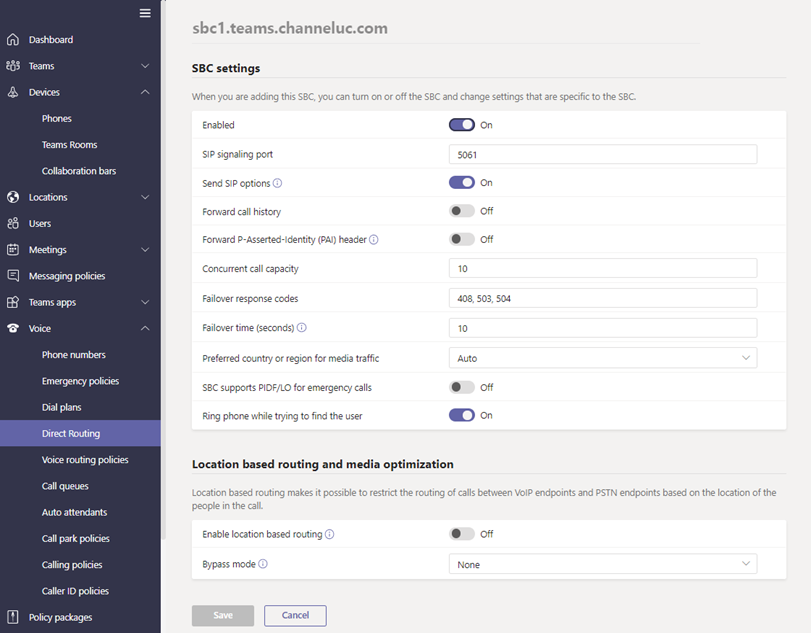Select Direct Routing in sidebar
Viewport: 811px width, 633px height.
(x=80, y=433)
